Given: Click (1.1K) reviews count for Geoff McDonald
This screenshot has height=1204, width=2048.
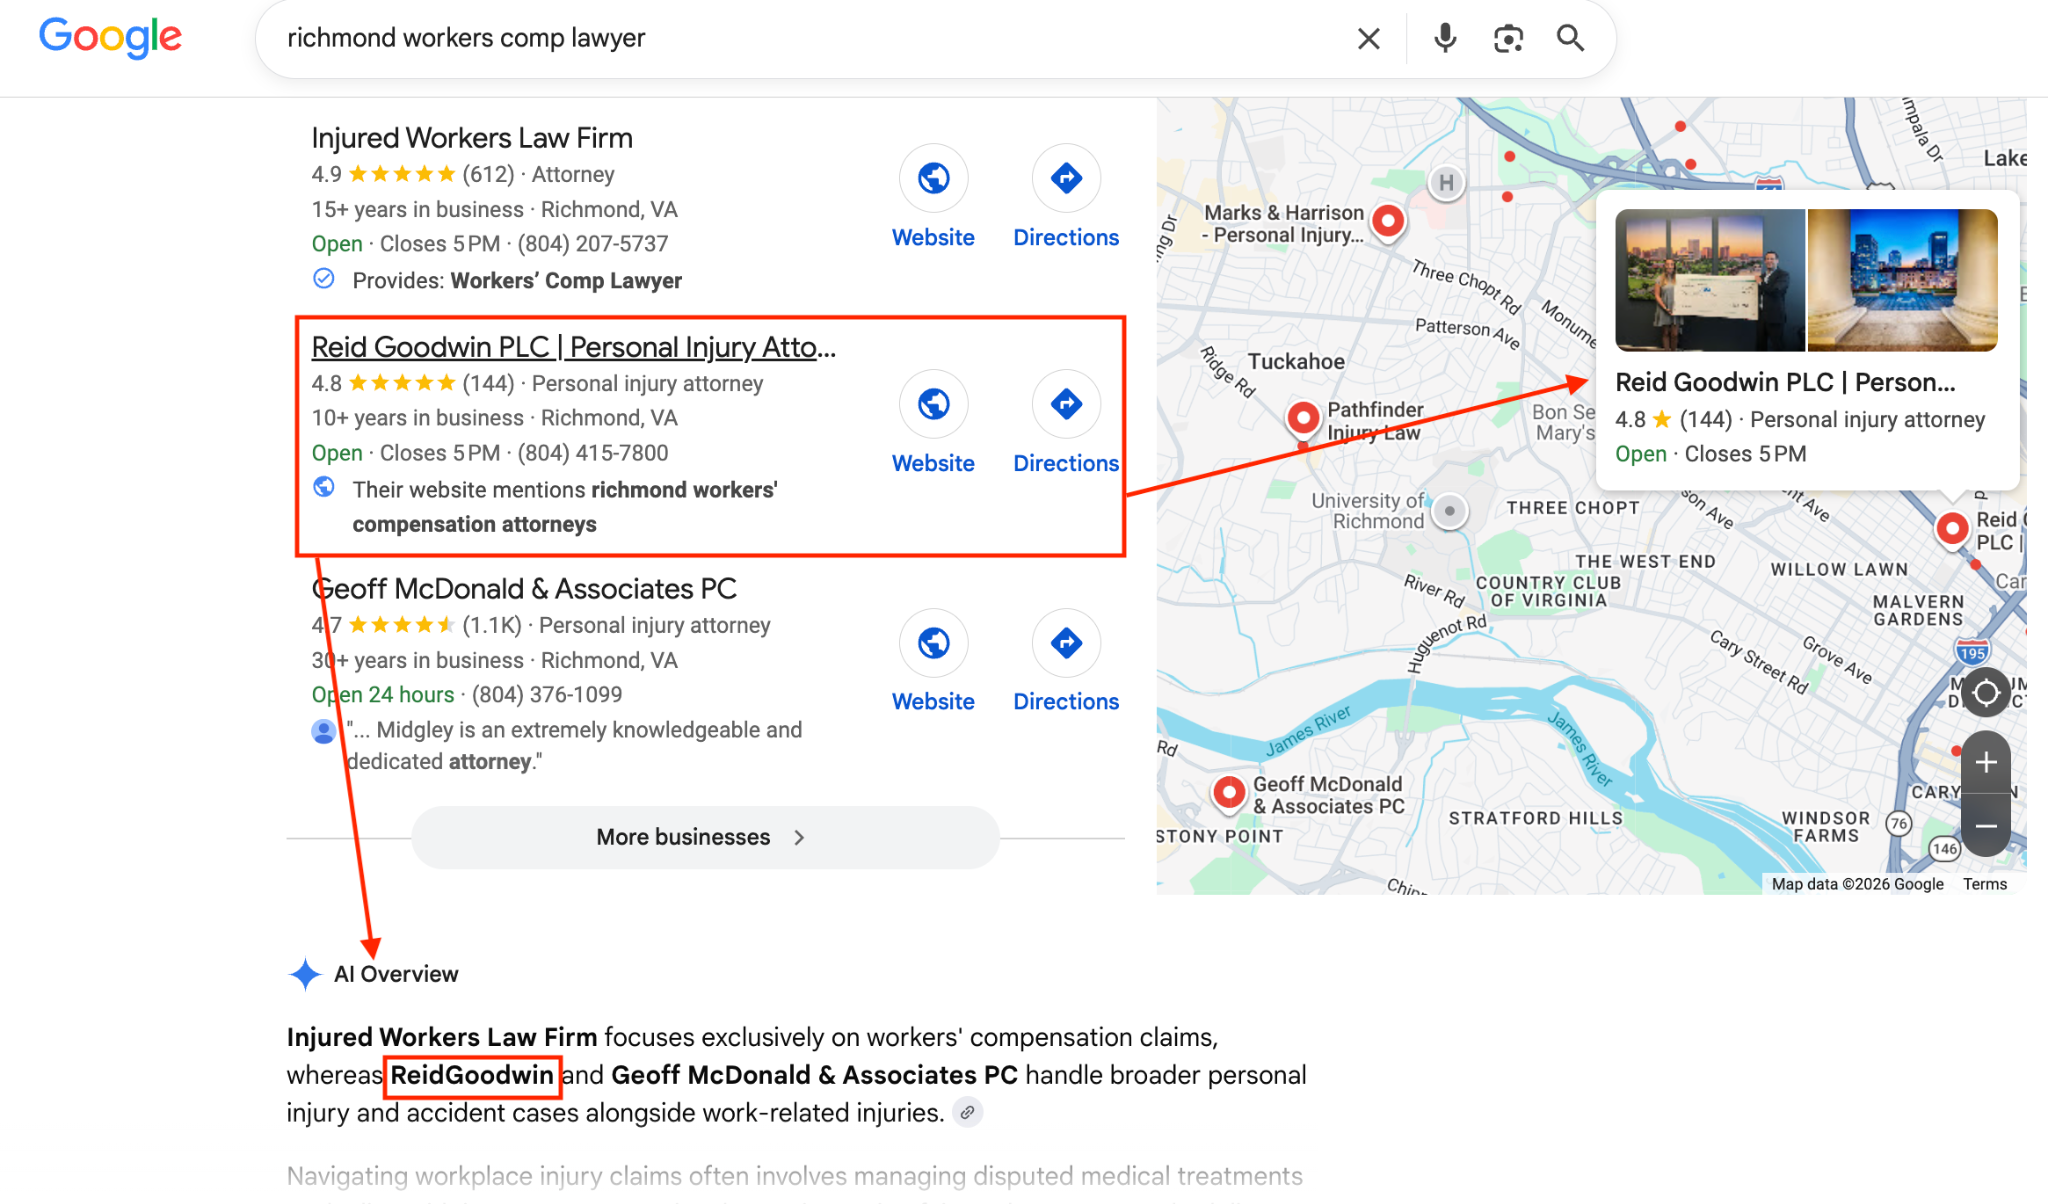Looking at the screenshot, I should click(x=491, y=625).
